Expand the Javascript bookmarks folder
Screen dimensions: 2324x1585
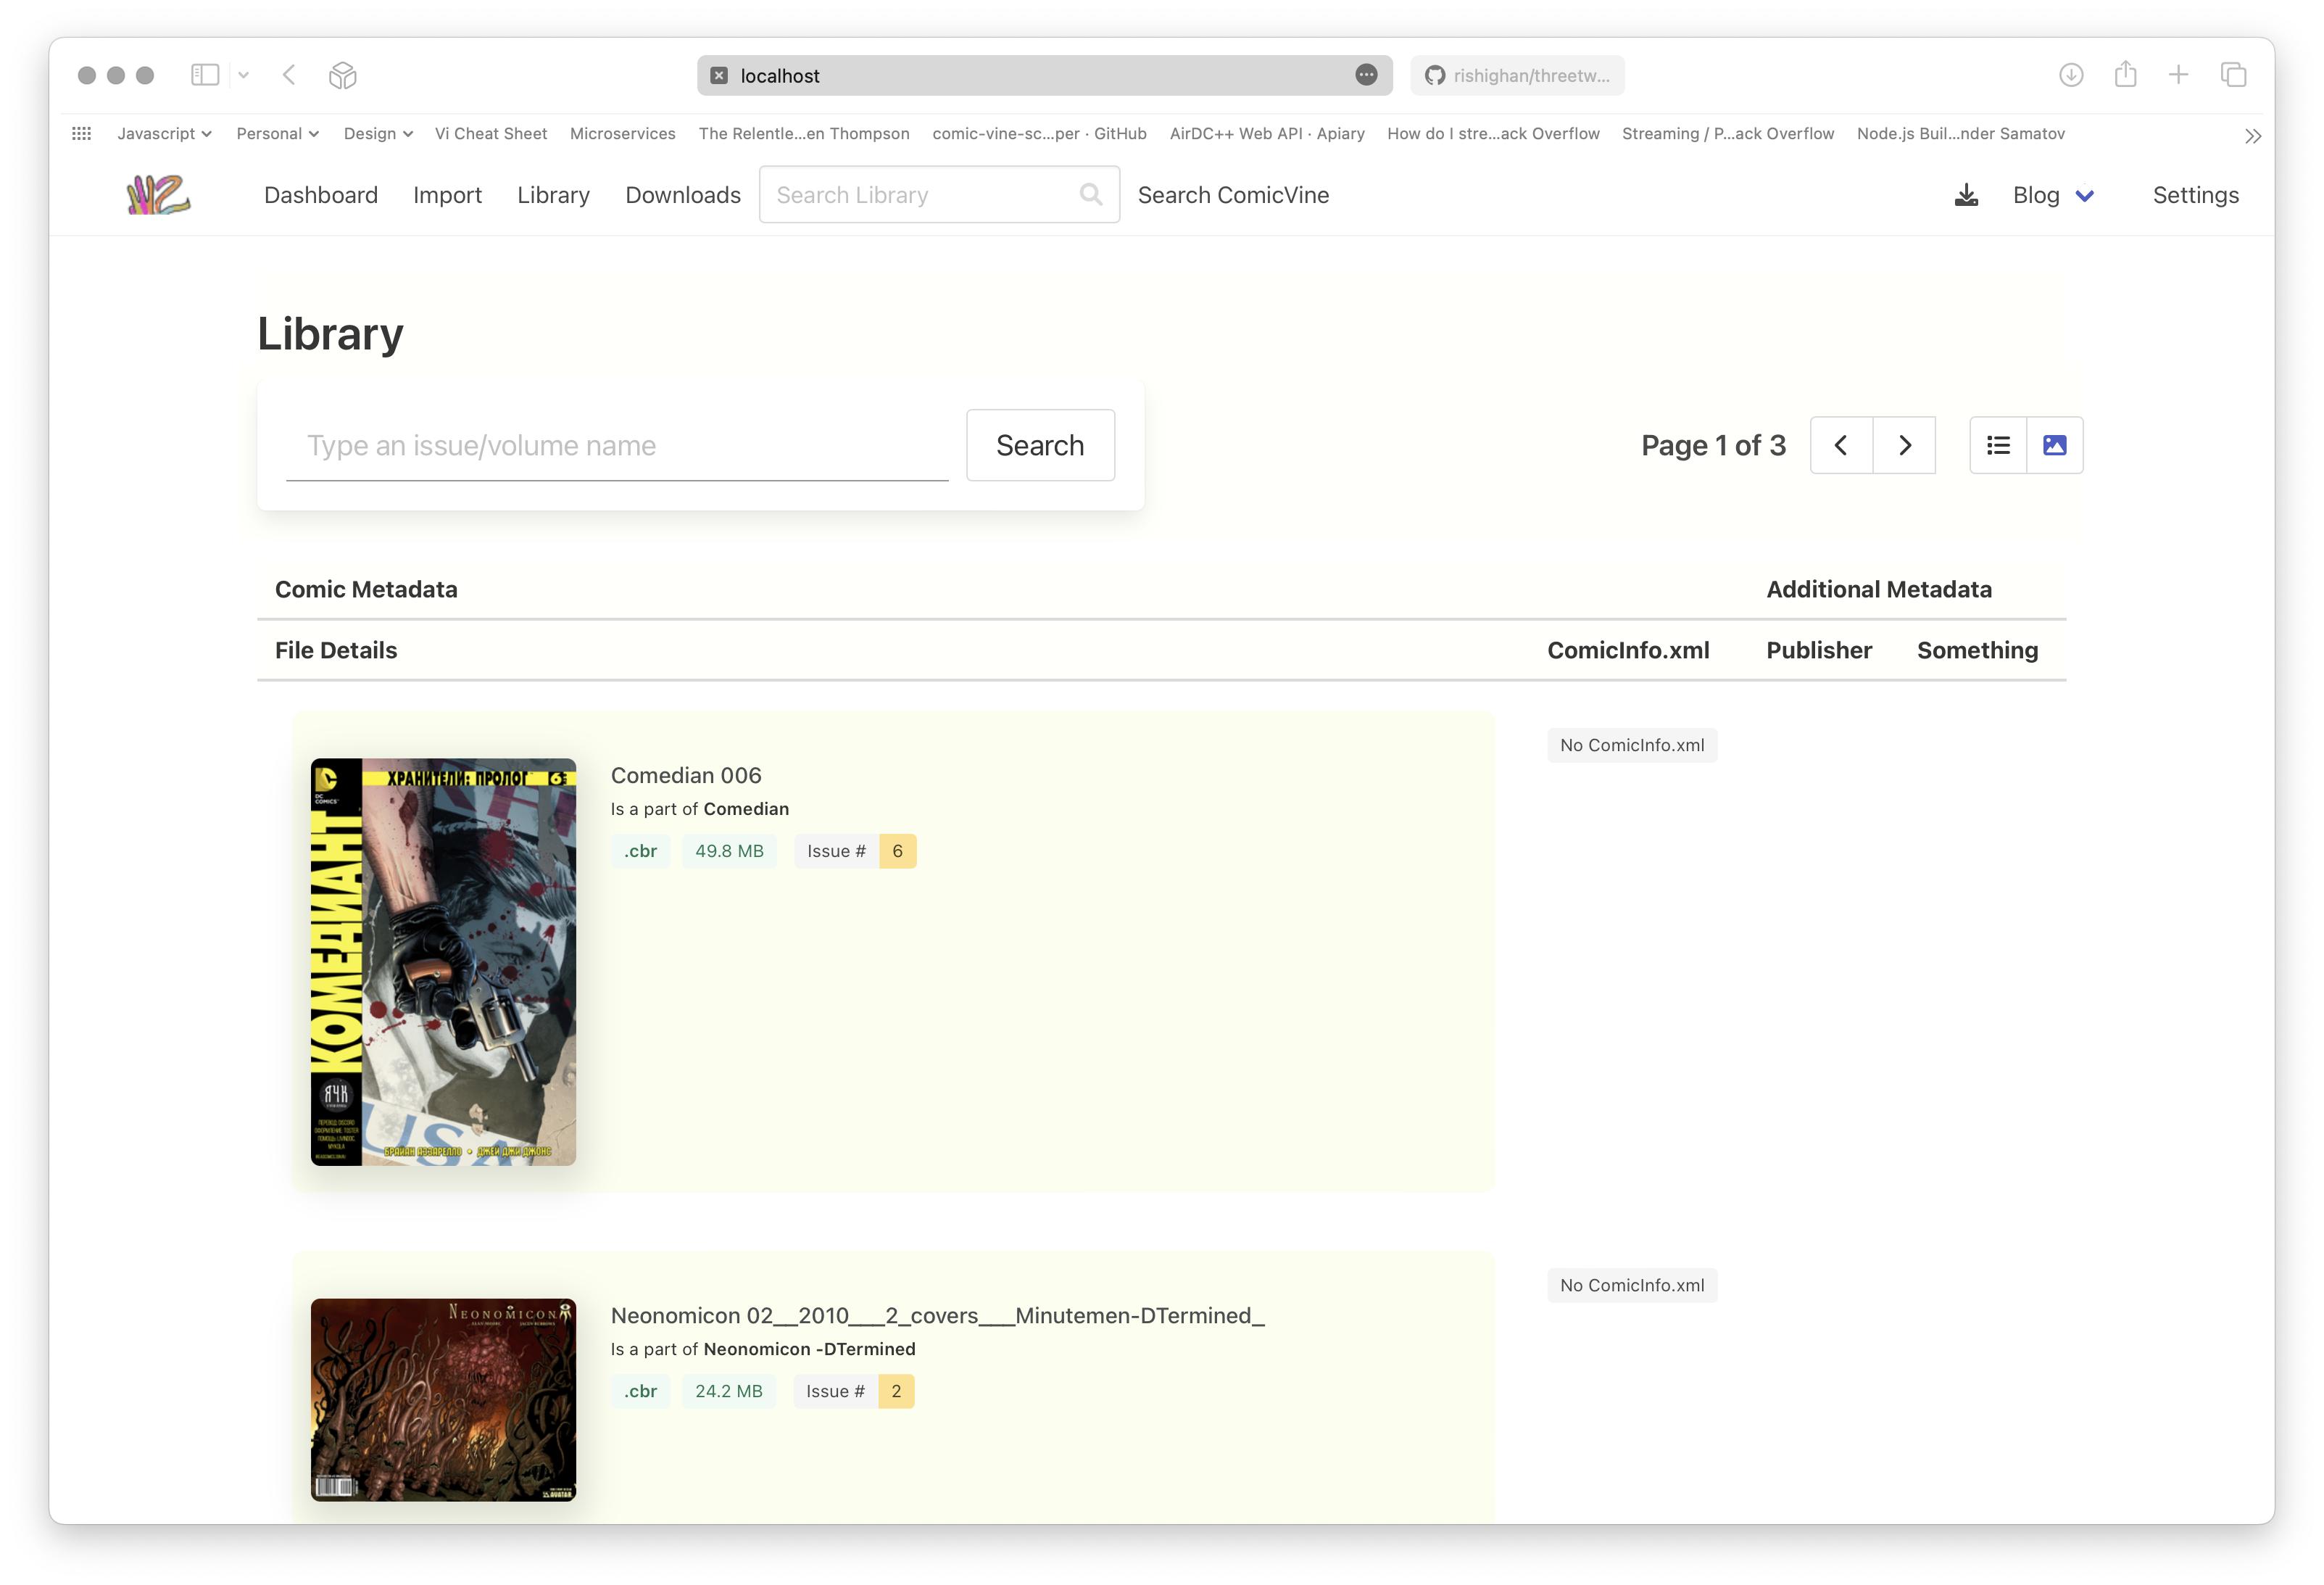164,133
